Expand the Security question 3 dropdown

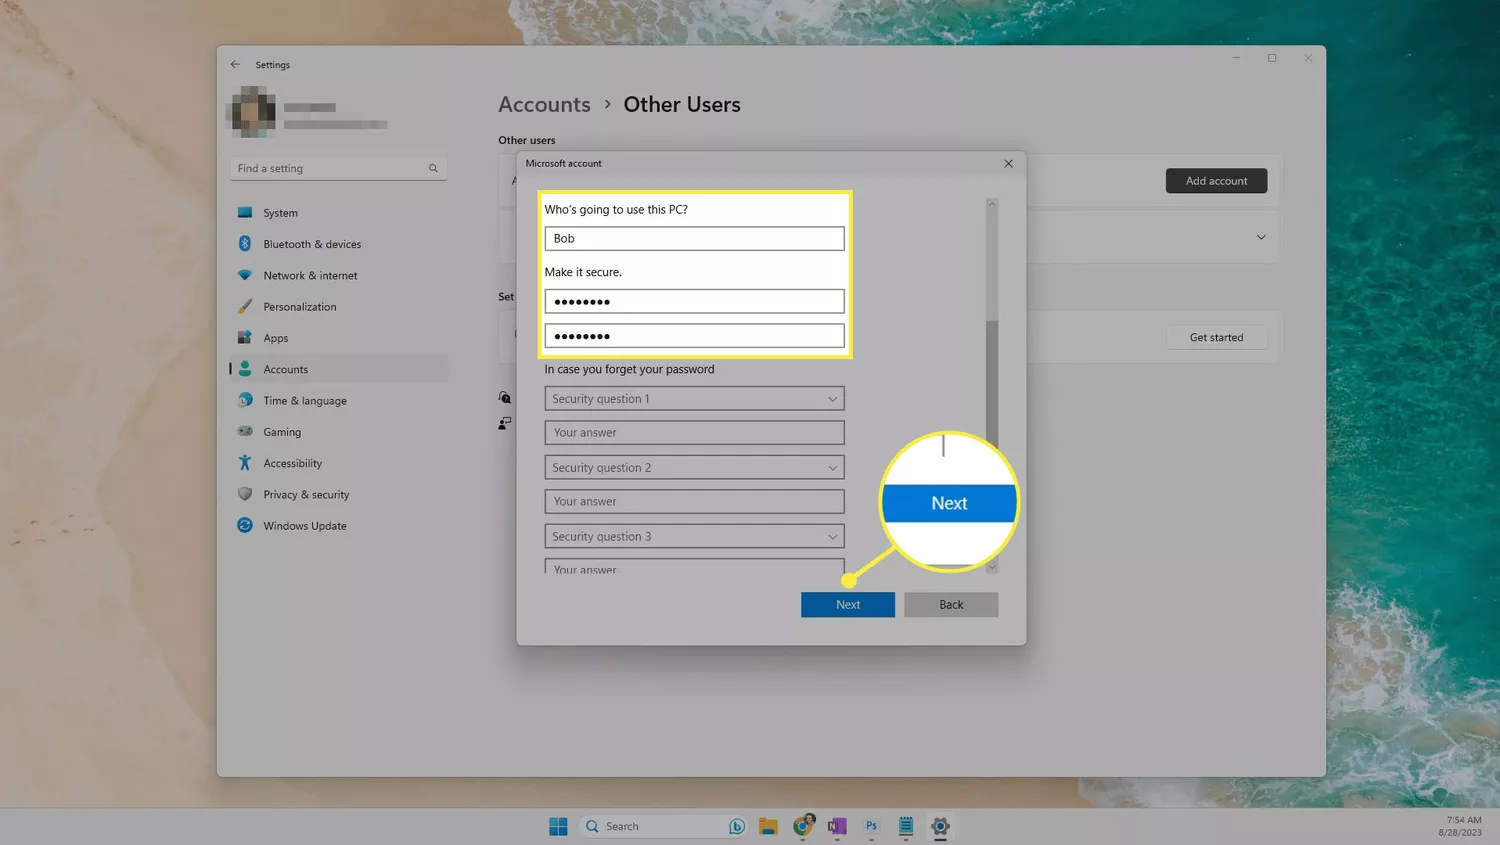click(694, 536)
